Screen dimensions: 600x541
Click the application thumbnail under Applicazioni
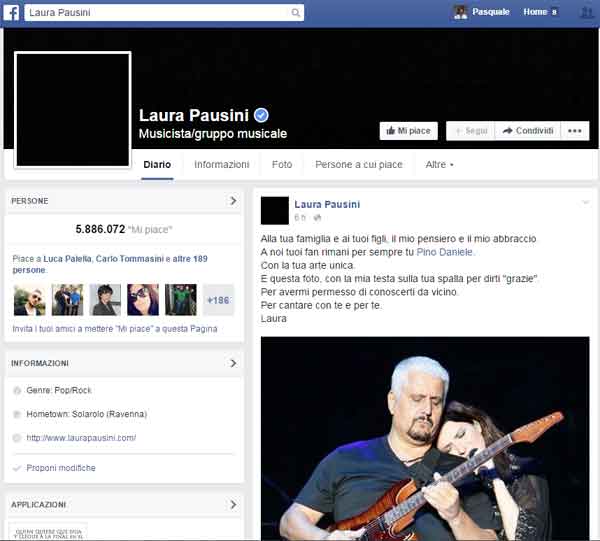pos(48,532)
